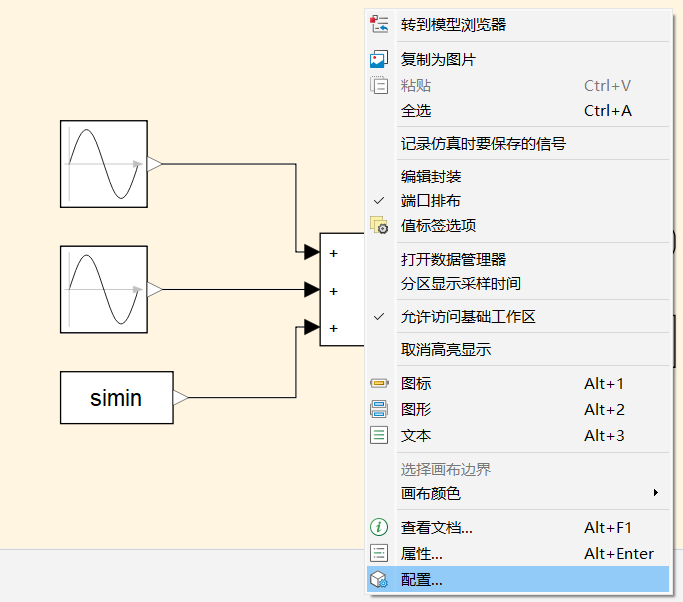
Task: Select the top sine wave block
Action: [x=104, y=164]
